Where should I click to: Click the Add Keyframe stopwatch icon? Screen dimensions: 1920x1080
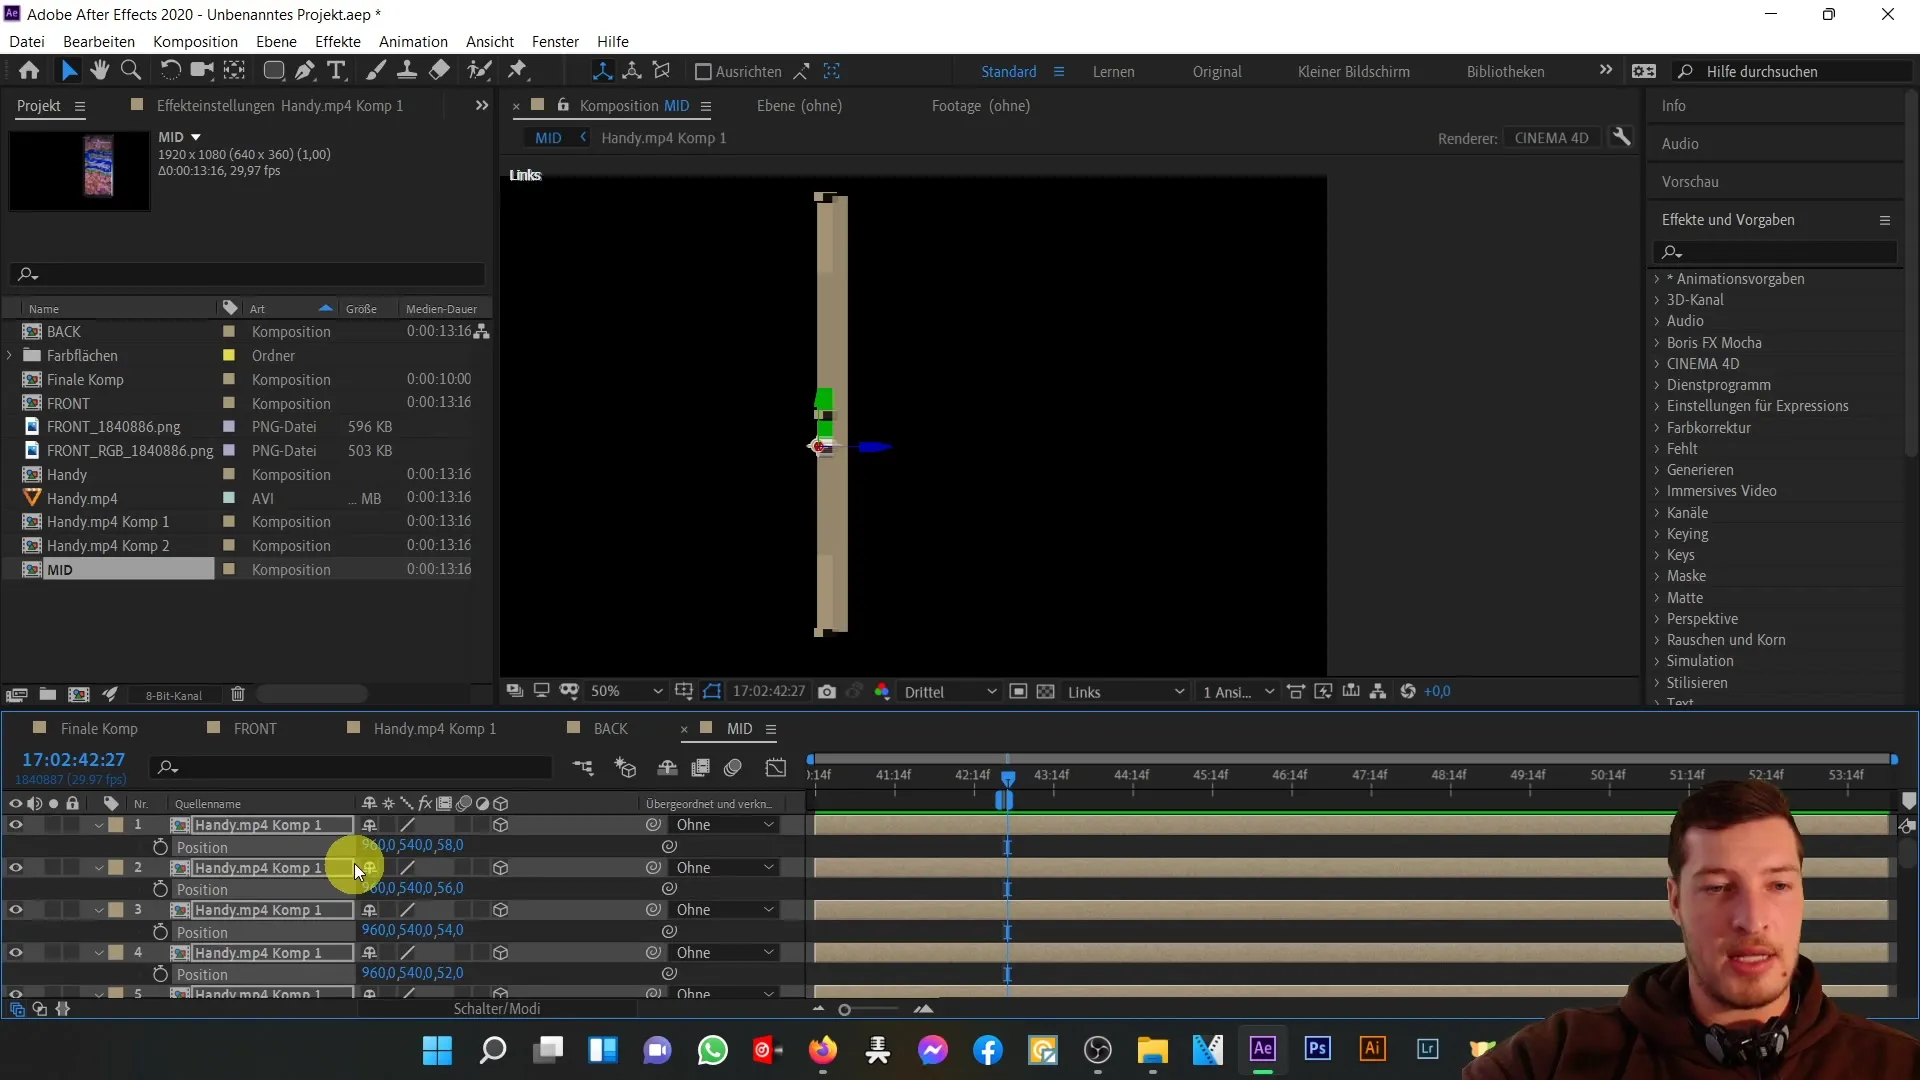pos(160,845)
